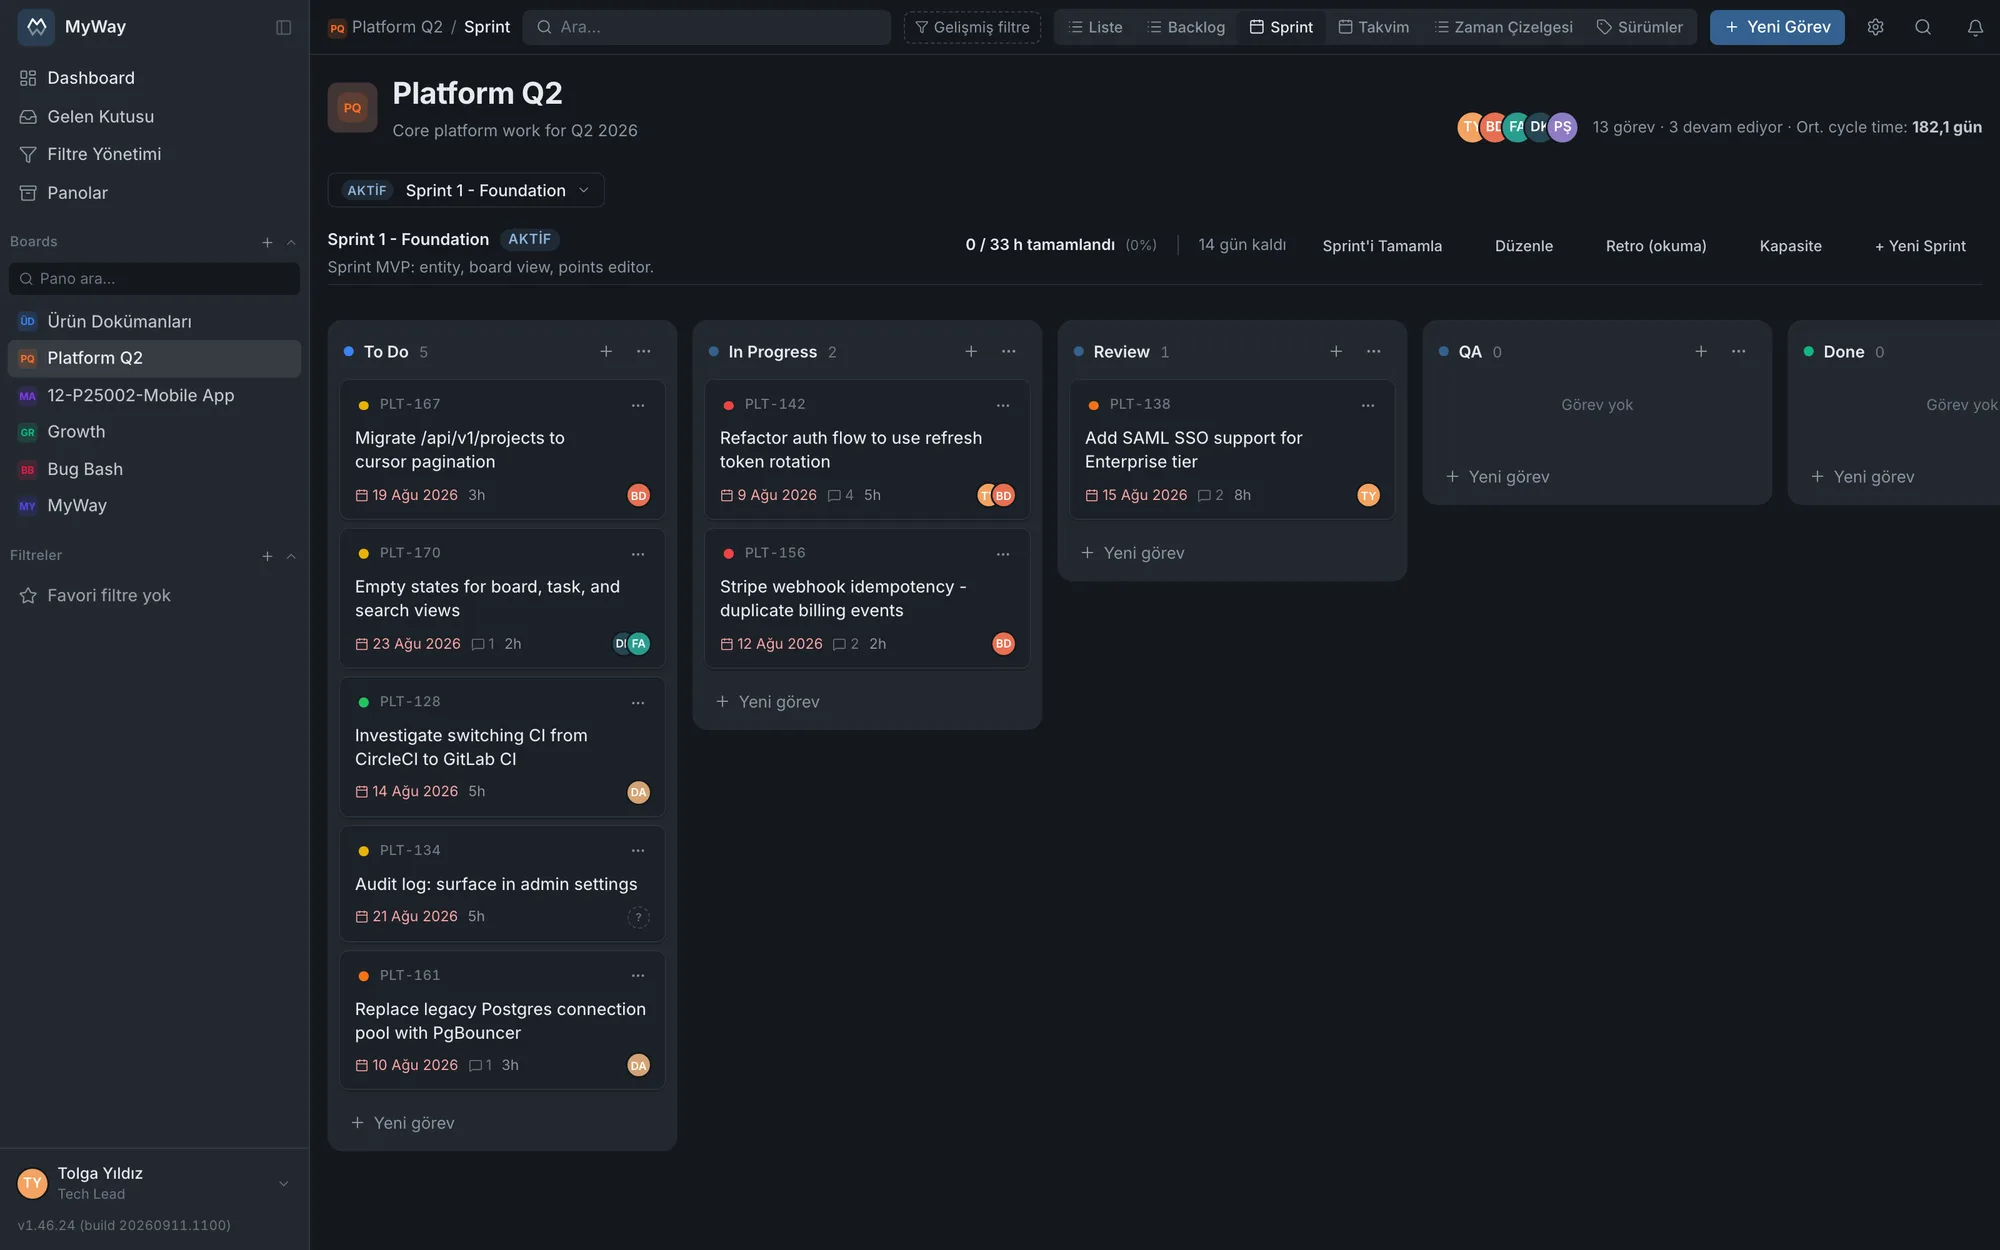Open QA column options menu

[1739, 351]
